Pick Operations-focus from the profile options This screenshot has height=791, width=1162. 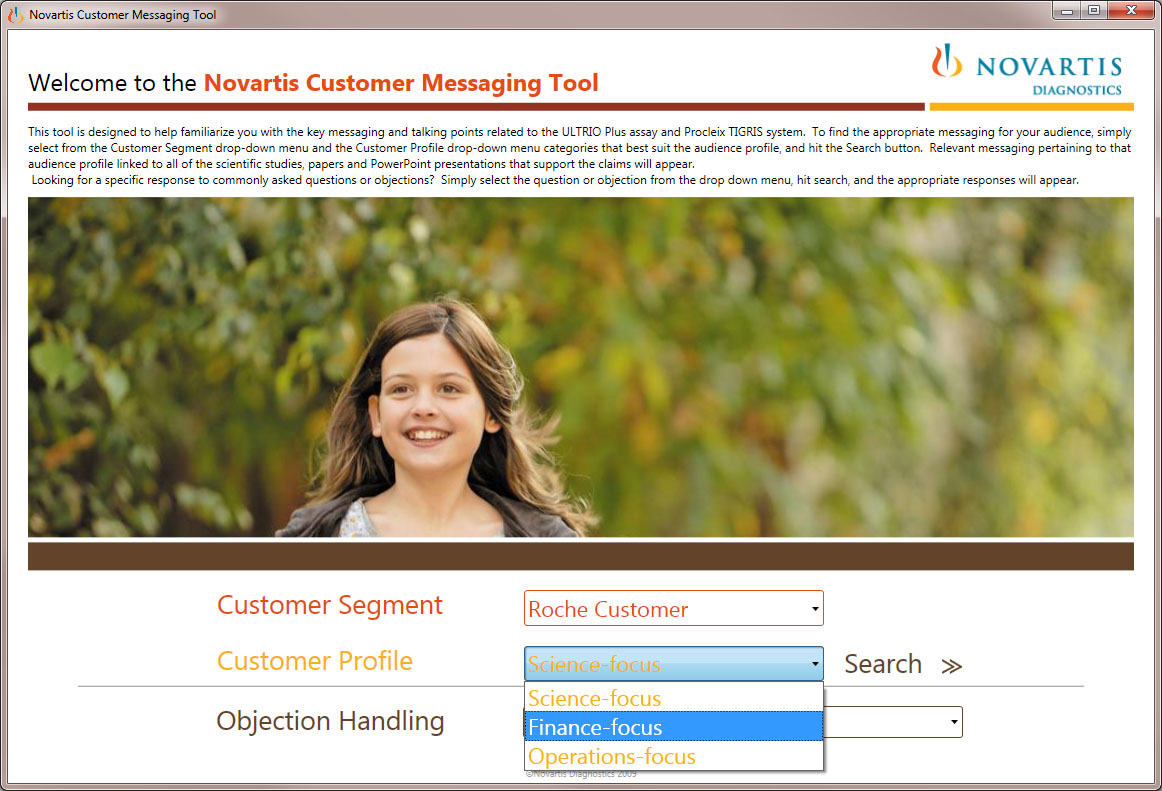(674, 756)
